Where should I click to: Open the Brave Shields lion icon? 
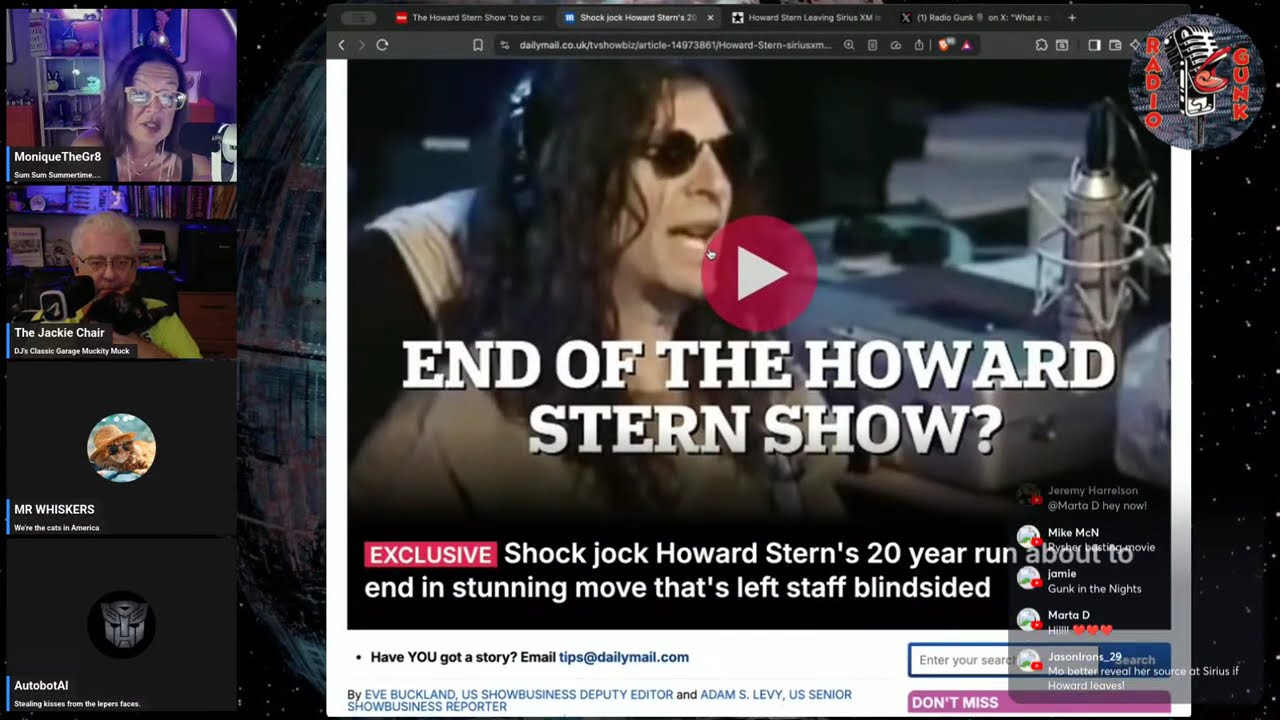click(x=944, y=45)
